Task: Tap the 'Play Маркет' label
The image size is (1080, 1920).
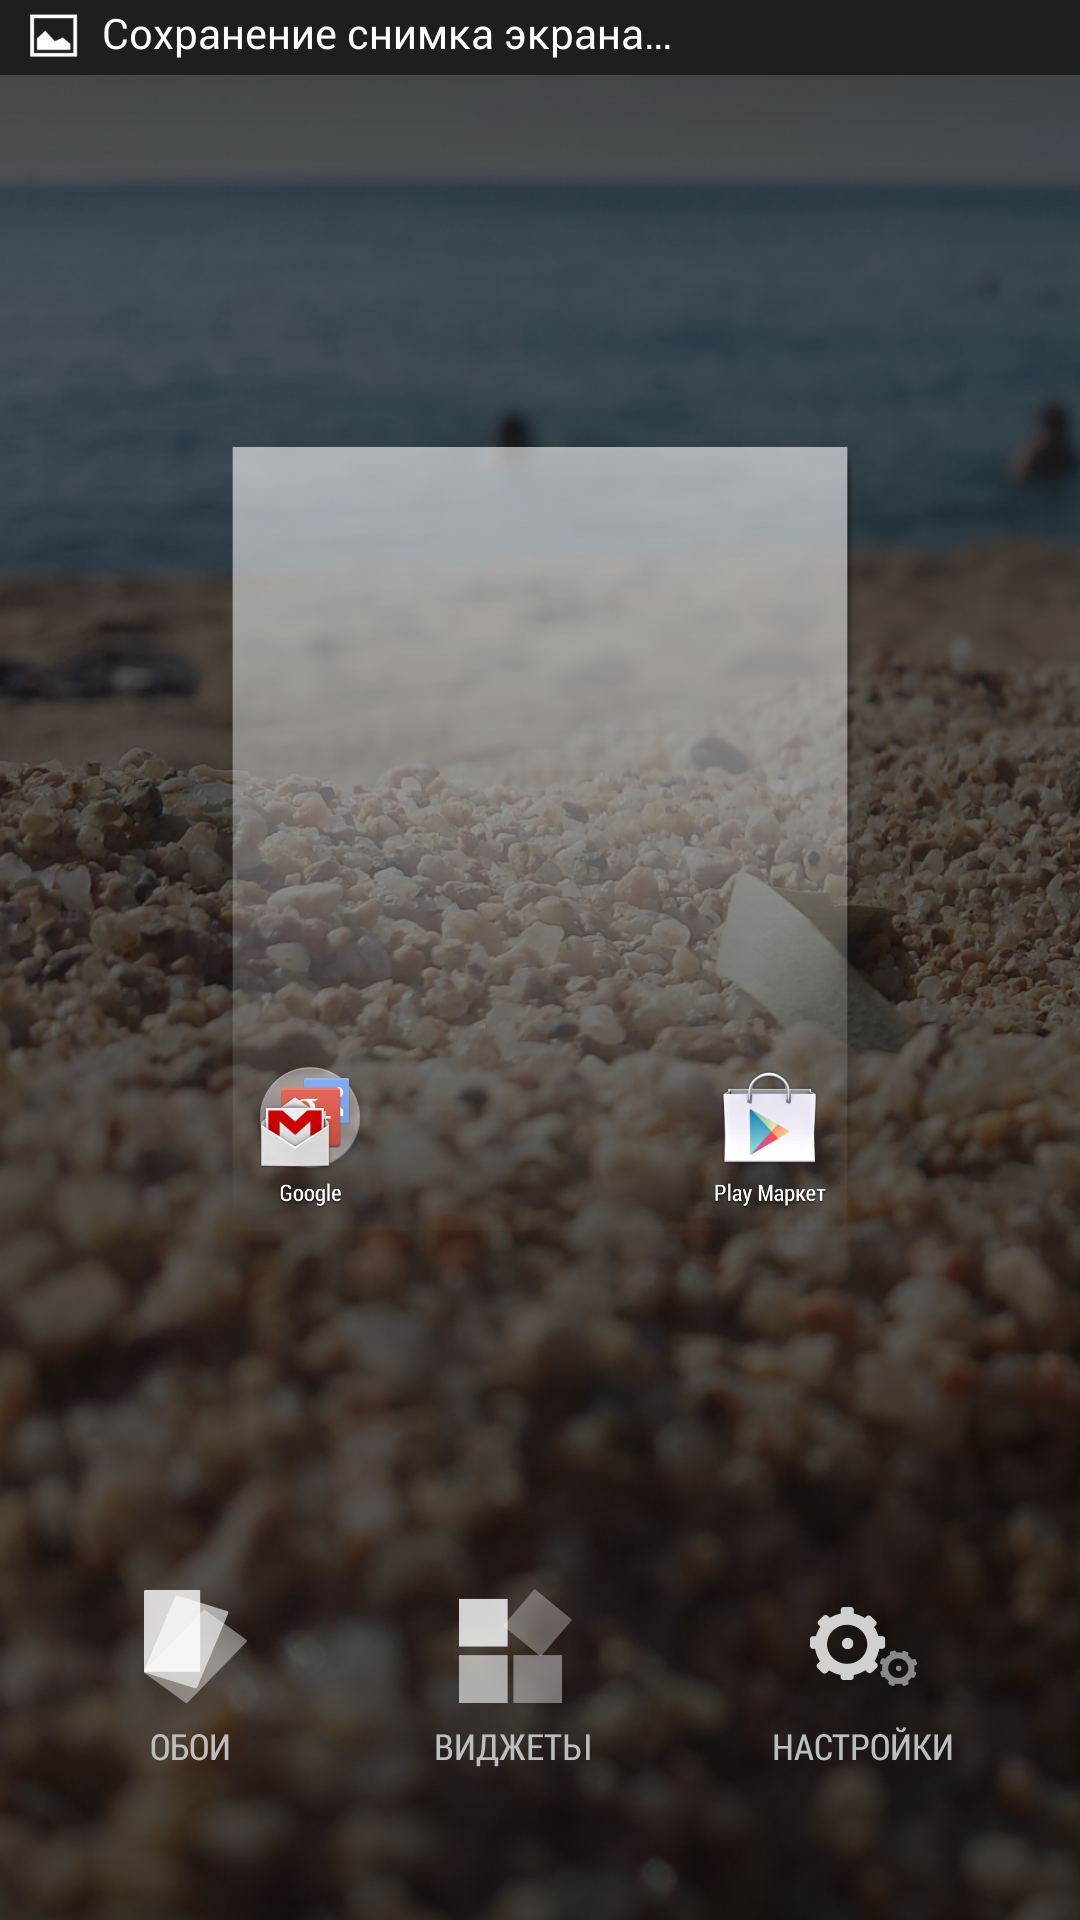Action: (x=769, y=1193)
